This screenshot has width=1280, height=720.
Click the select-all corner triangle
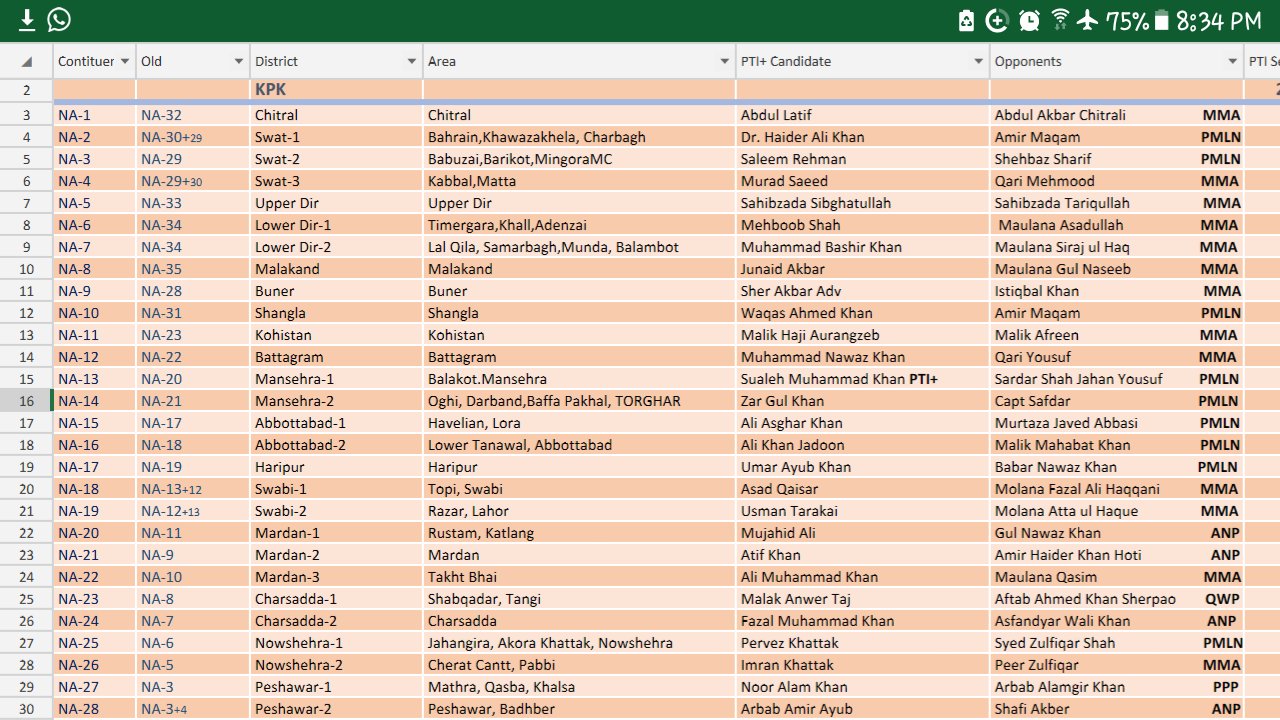[x=27, y=61]
